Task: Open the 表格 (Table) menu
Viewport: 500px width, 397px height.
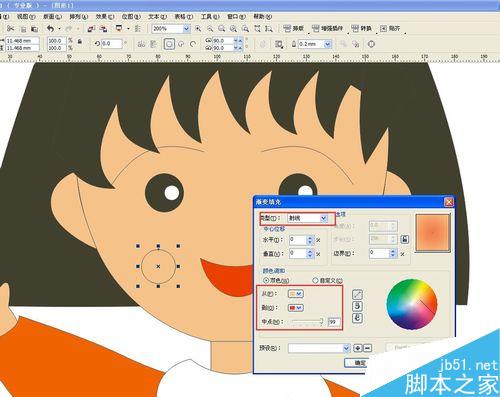Action: point(184,16)
